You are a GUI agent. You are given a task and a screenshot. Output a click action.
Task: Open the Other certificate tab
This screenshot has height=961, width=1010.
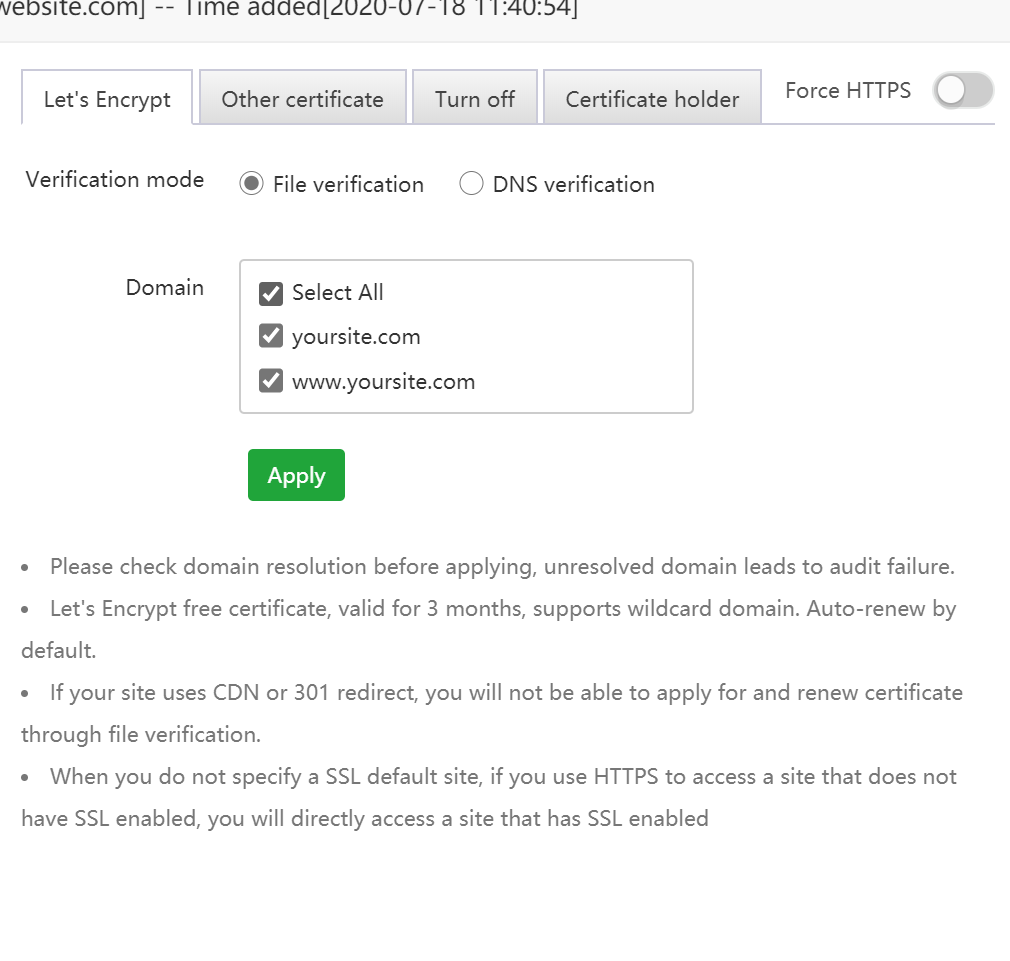[302, 99]
